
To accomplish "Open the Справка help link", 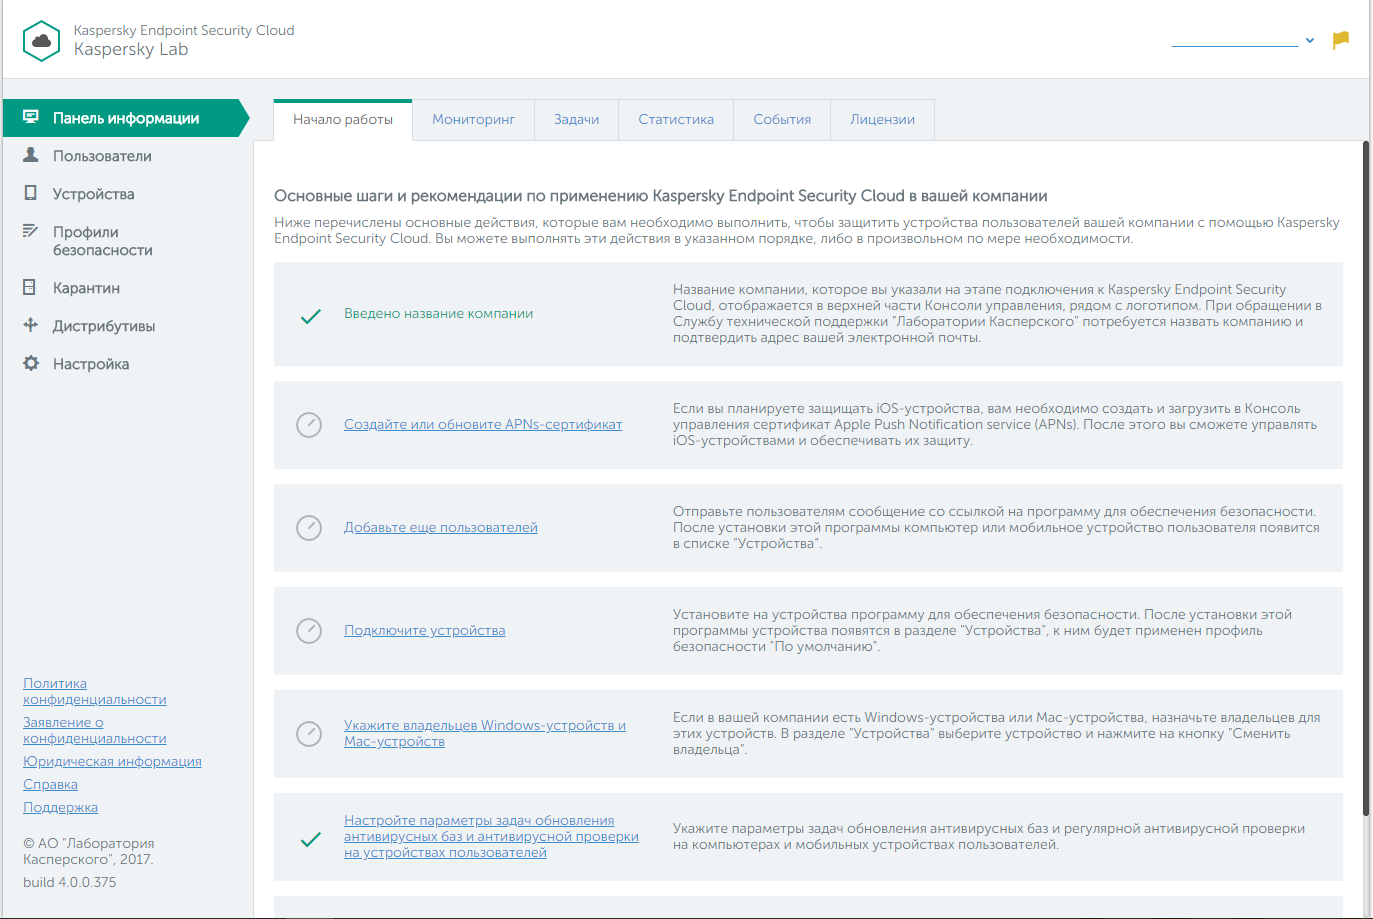I will coord(50,785).
